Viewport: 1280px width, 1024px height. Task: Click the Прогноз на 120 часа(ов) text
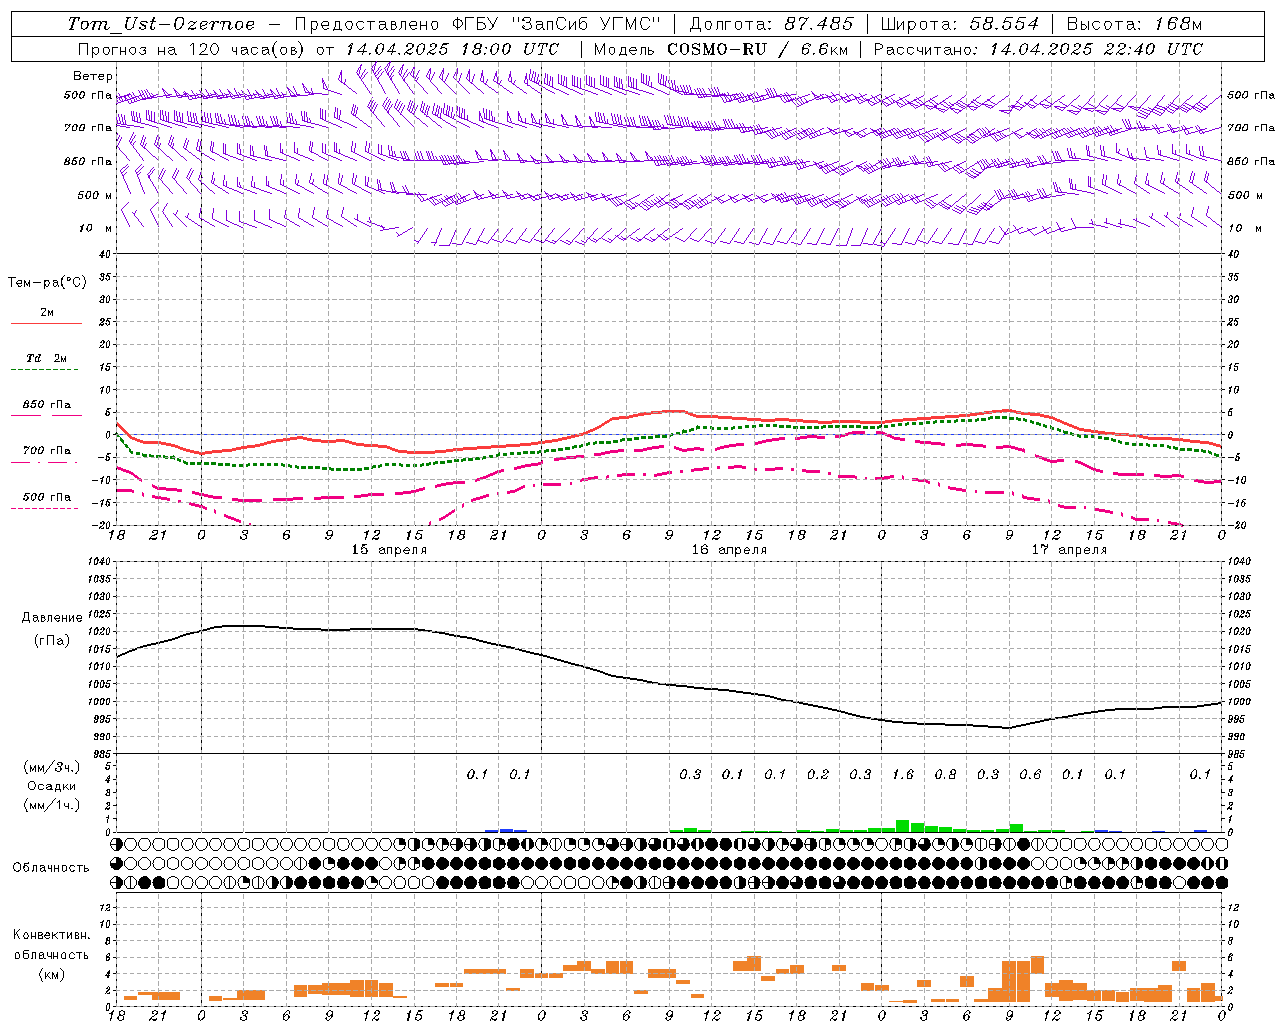click(193, 49)
